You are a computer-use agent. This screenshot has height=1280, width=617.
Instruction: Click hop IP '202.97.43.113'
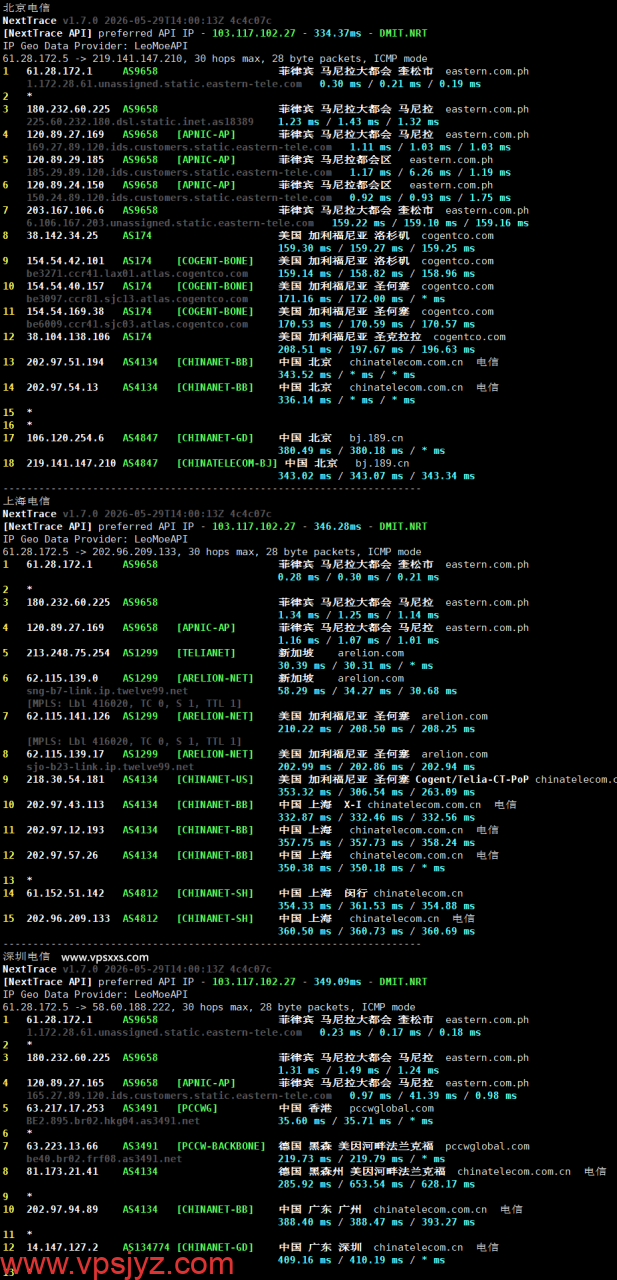[x=65, y=804]
